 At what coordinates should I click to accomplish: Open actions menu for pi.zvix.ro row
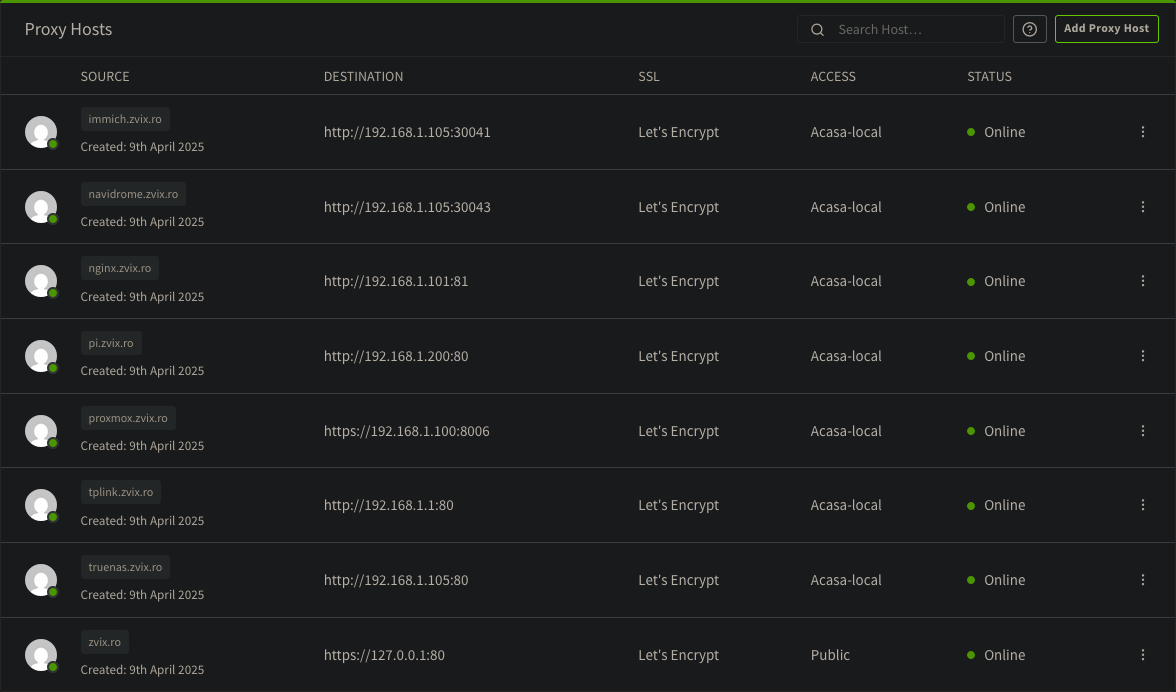coord(1142,356)
